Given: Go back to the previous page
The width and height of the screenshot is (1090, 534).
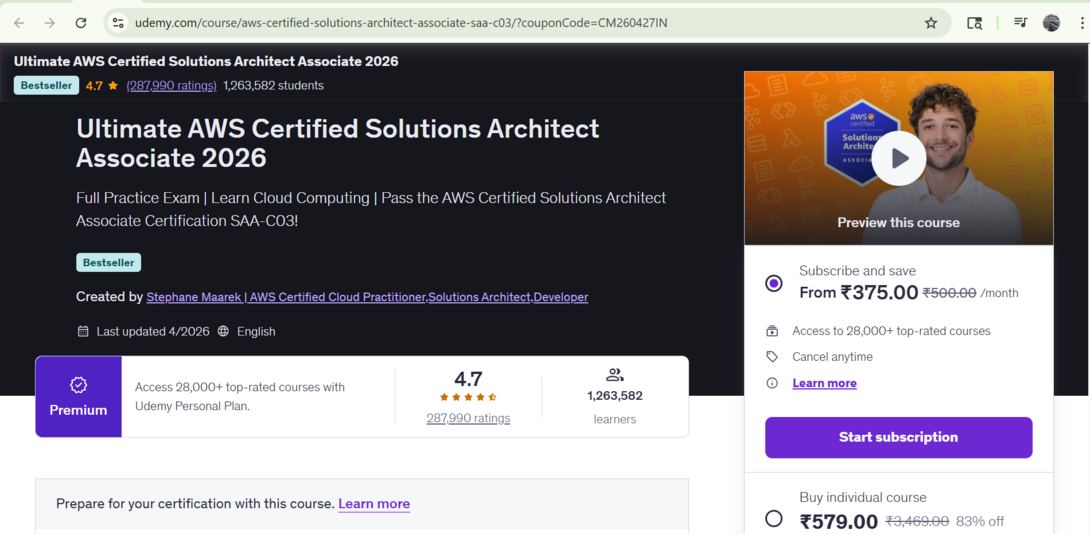Looking at the screenshot, I should [x=19, y=23].
